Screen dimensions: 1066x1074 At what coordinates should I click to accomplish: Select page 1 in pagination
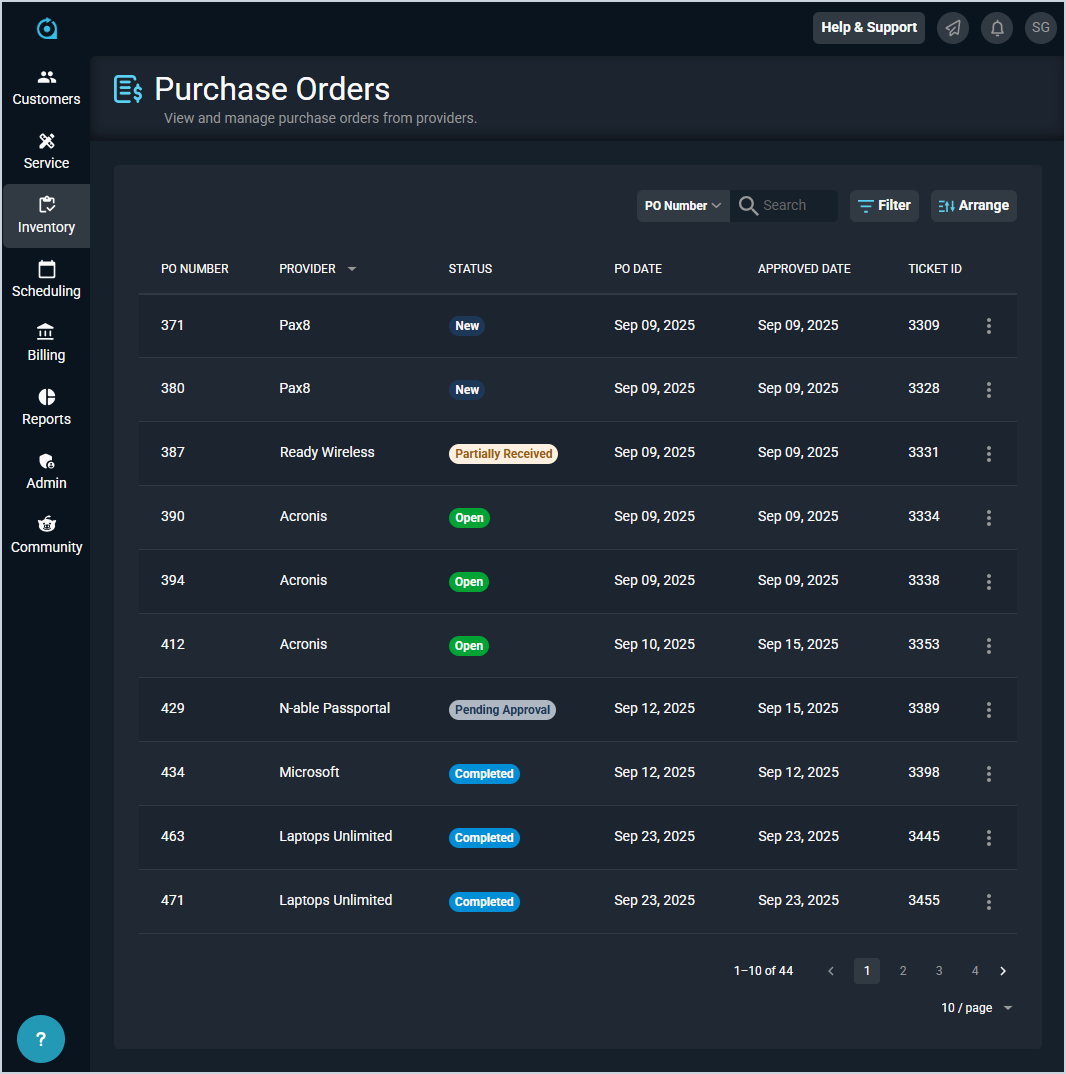tap(867, 971)
